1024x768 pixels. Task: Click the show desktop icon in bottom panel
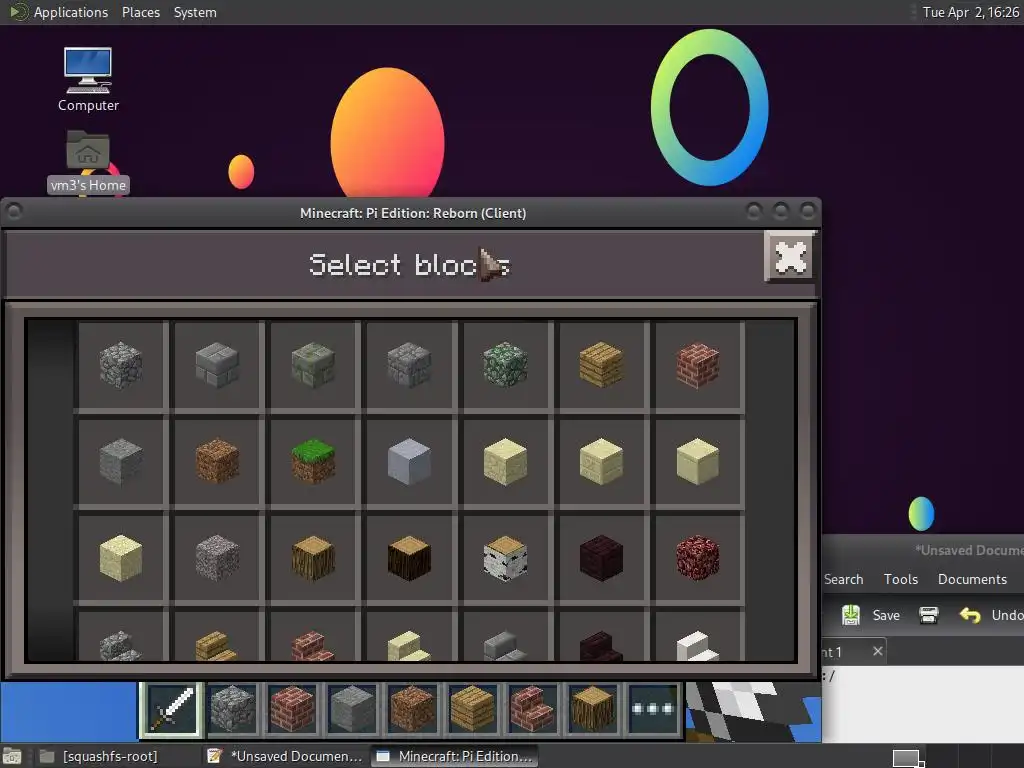click(12, 756)
